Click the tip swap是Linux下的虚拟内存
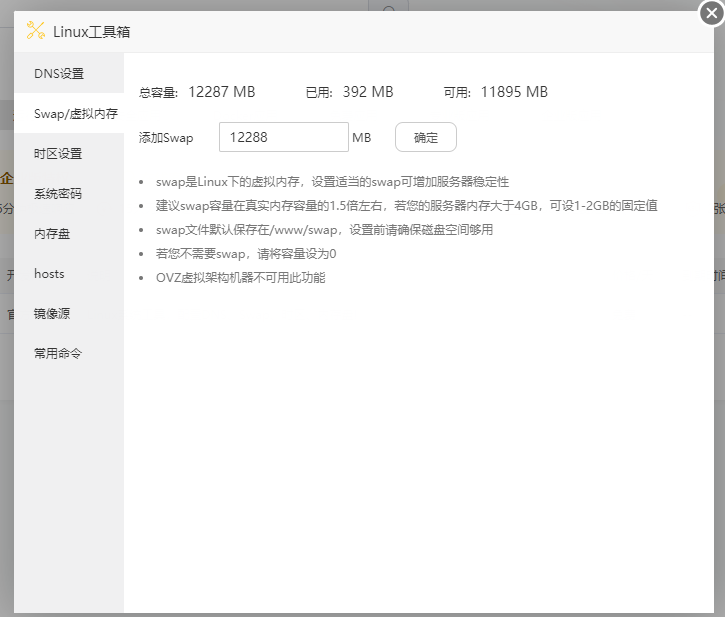 coord(332,182)
